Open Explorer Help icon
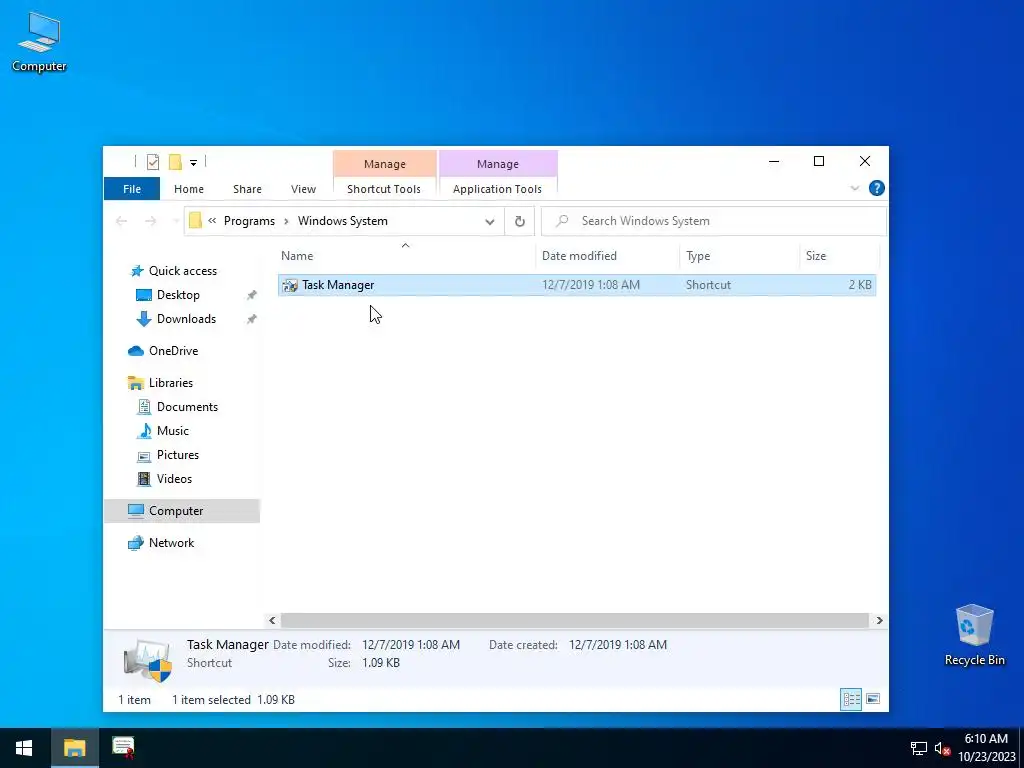Screen dimensions: 1024x768 click(x=876, y=188)
